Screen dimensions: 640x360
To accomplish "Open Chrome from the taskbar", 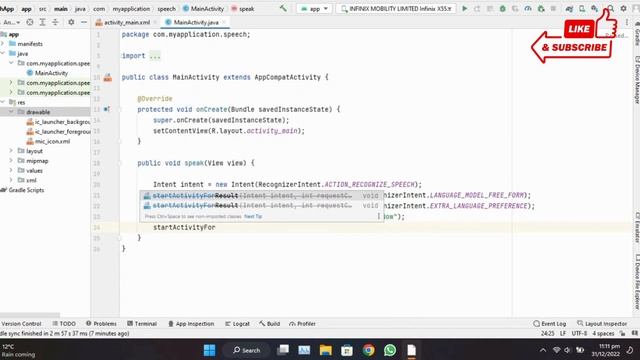I will tap(368, 350).
